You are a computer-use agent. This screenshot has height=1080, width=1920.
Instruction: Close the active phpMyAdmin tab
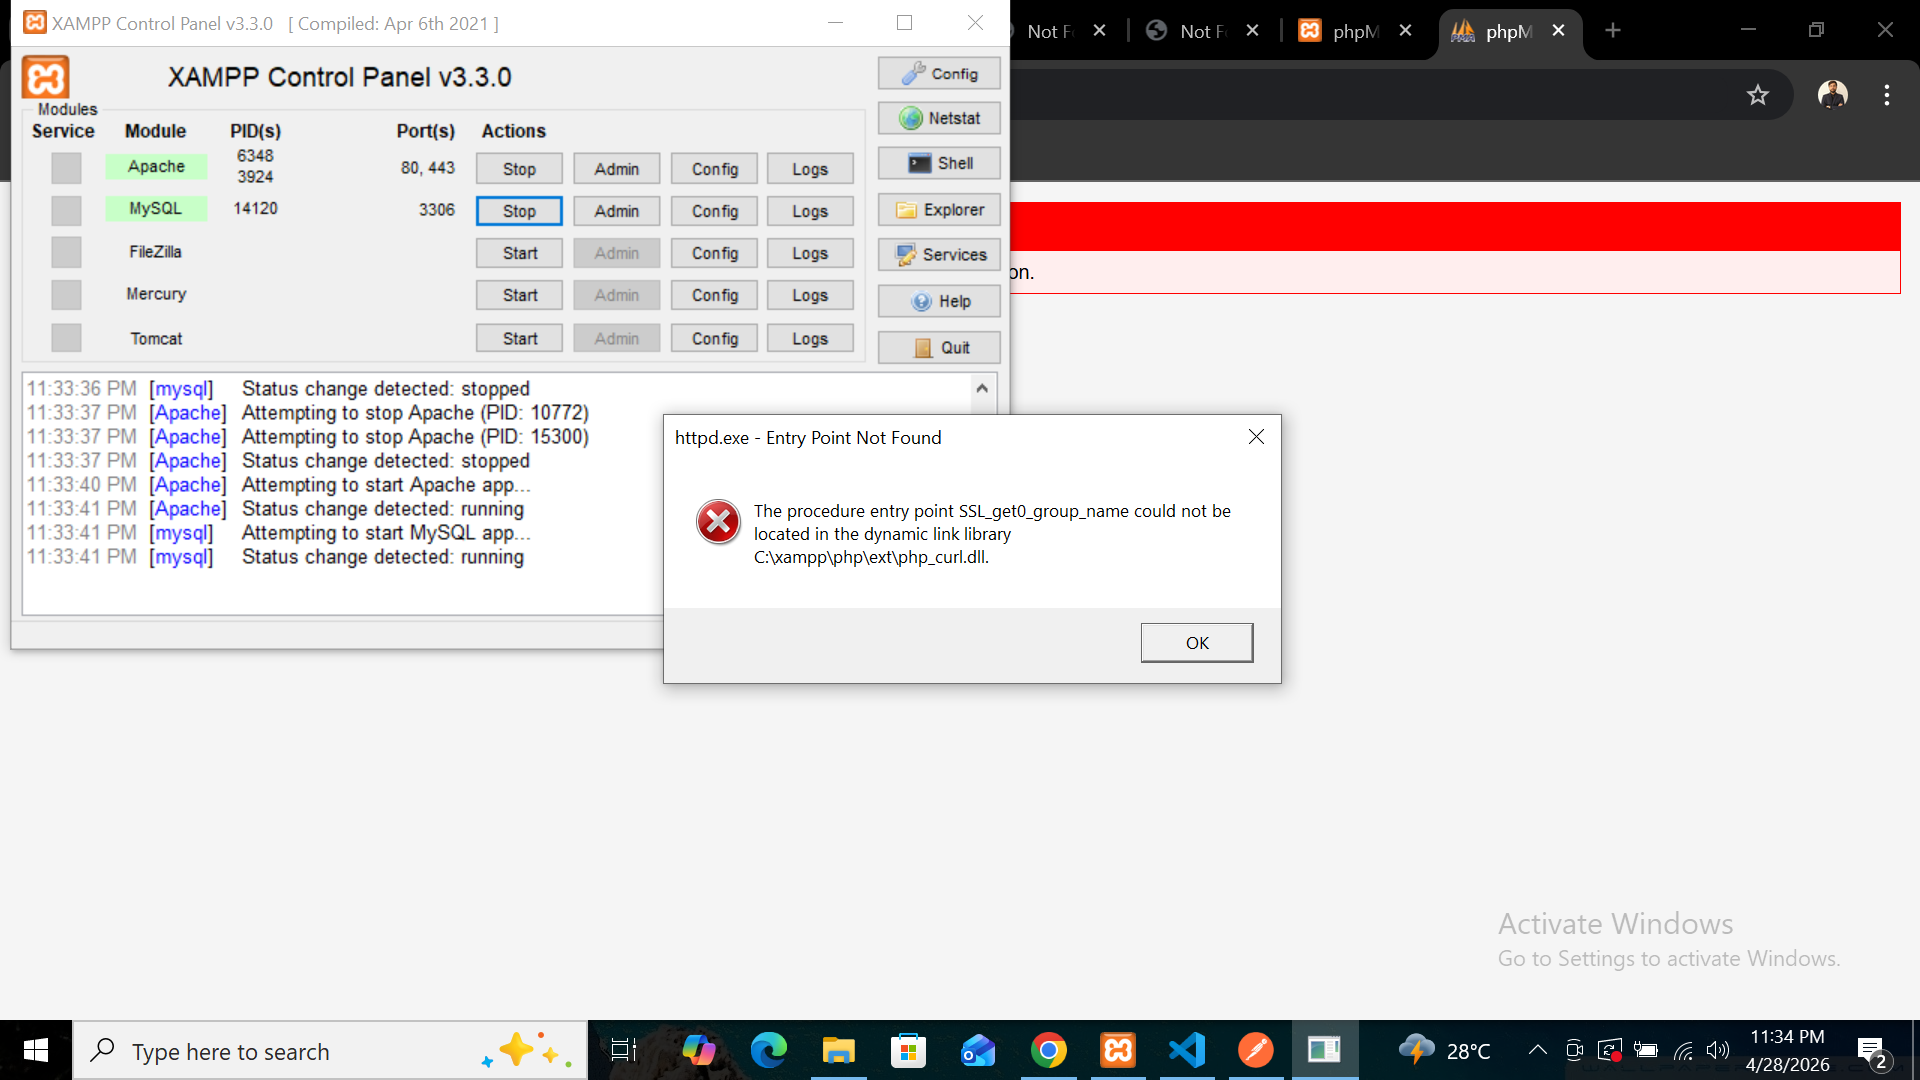1558,31
